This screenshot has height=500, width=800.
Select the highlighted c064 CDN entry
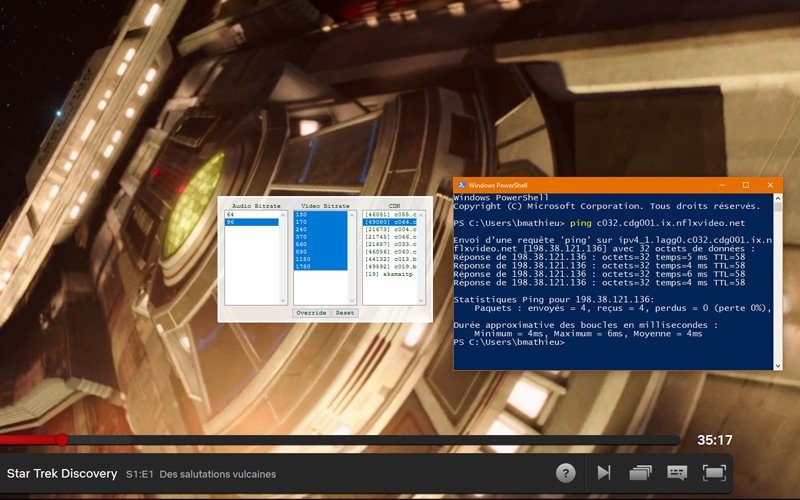[390, 222]
